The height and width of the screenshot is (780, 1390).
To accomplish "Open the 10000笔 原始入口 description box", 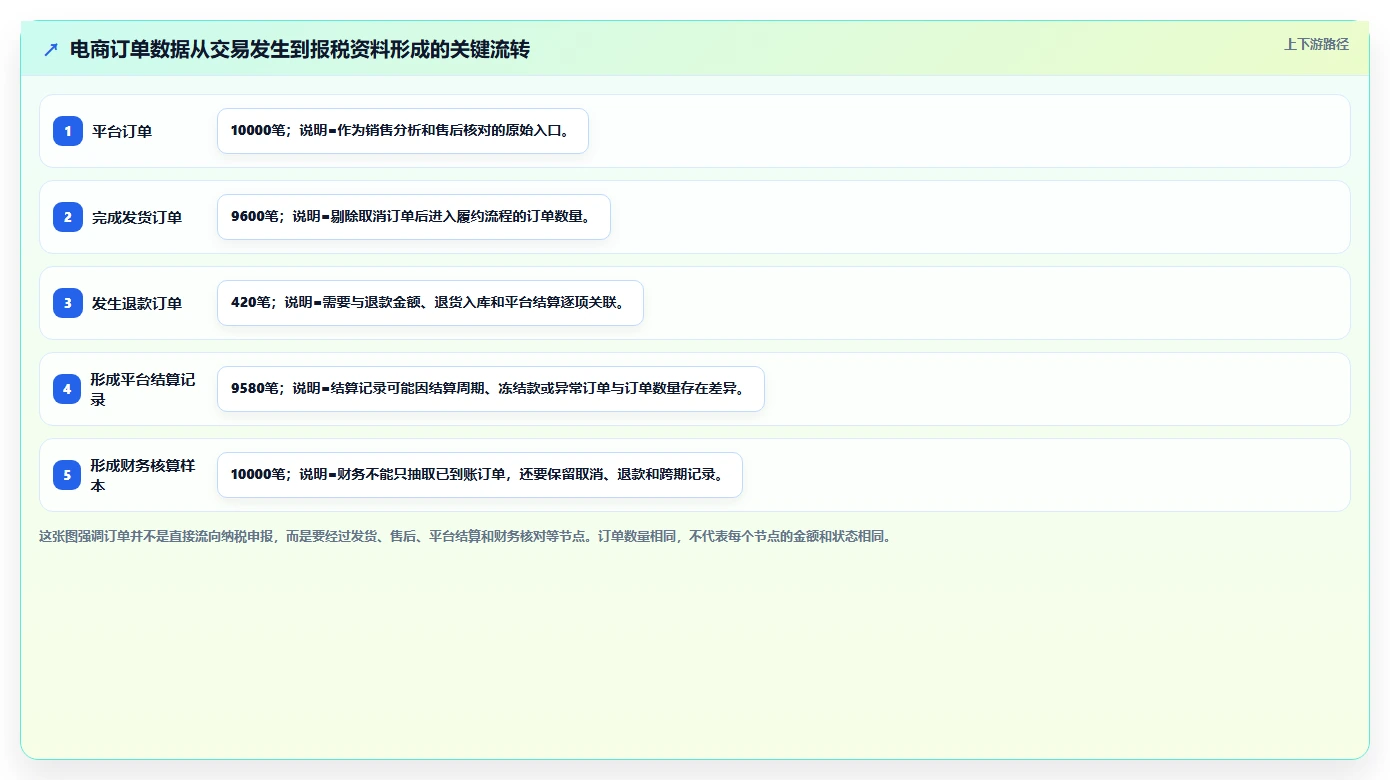I will click(403, 131).
